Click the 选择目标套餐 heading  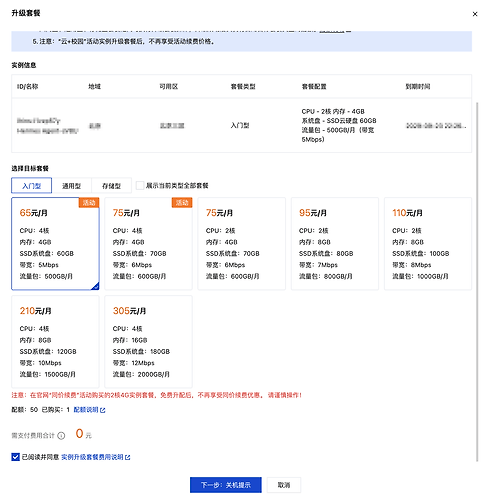(x=30, y=168)
